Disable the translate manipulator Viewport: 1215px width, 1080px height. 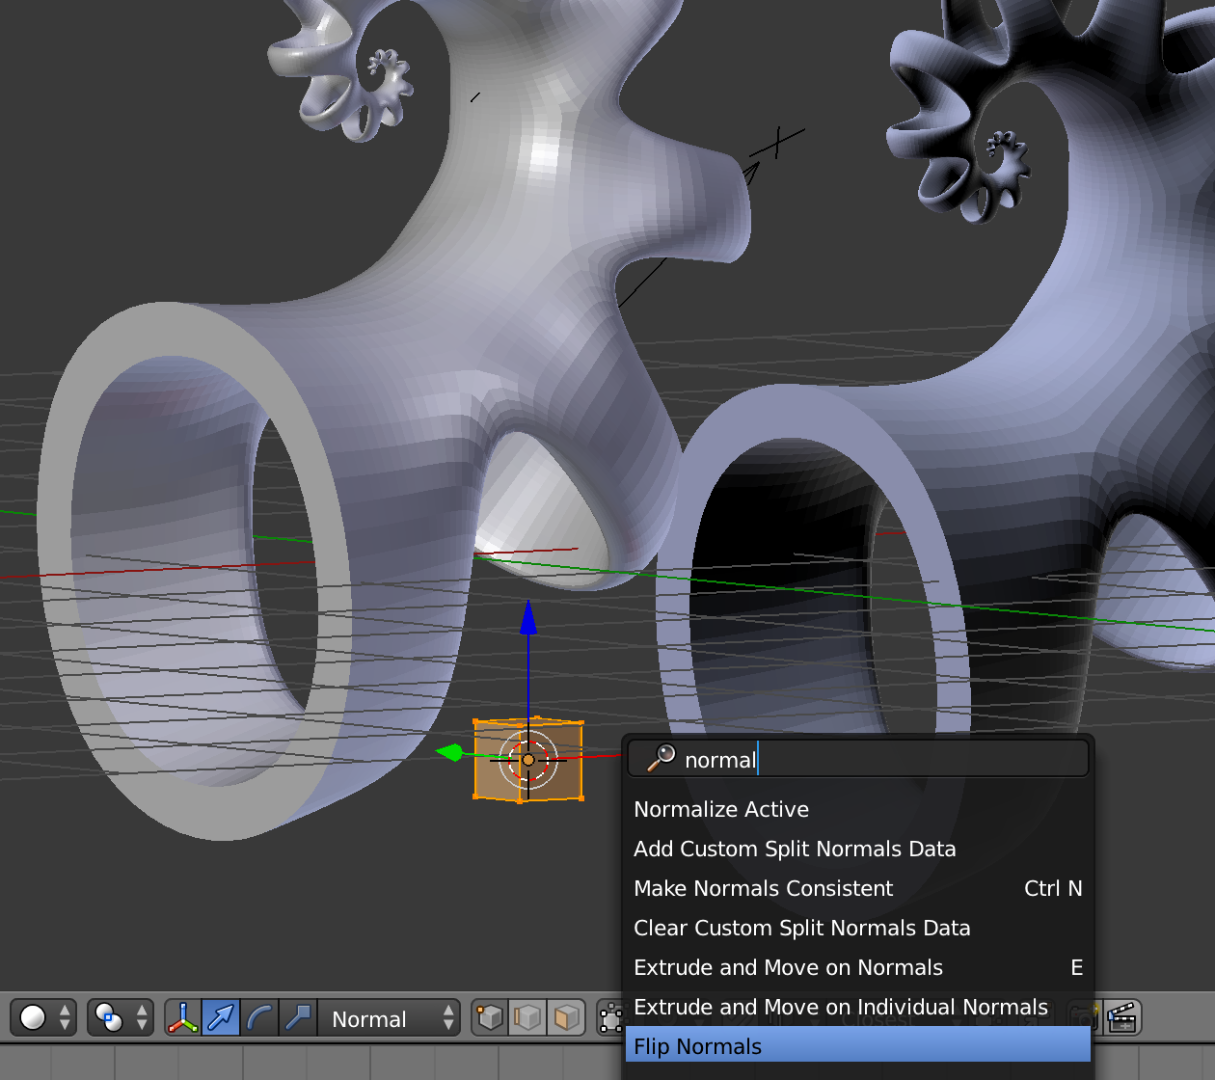220,1018
